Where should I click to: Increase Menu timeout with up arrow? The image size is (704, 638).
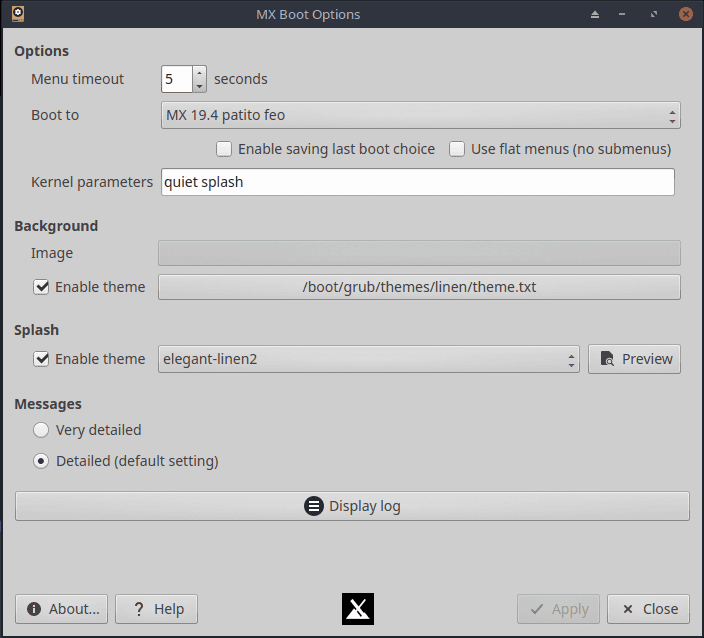(x=199, y=72)
